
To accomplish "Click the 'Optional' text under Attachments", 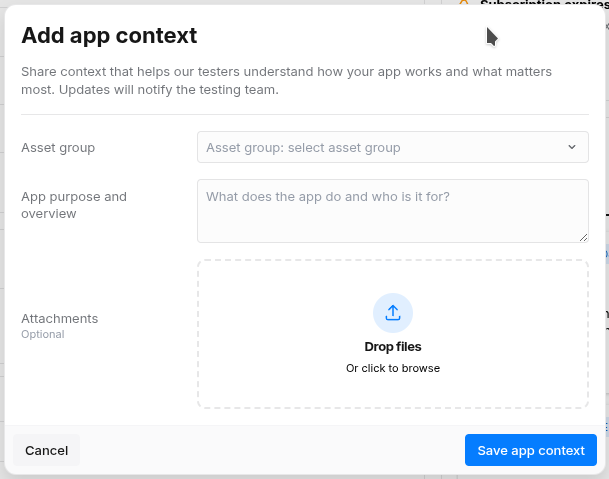I will pos(43,334).
